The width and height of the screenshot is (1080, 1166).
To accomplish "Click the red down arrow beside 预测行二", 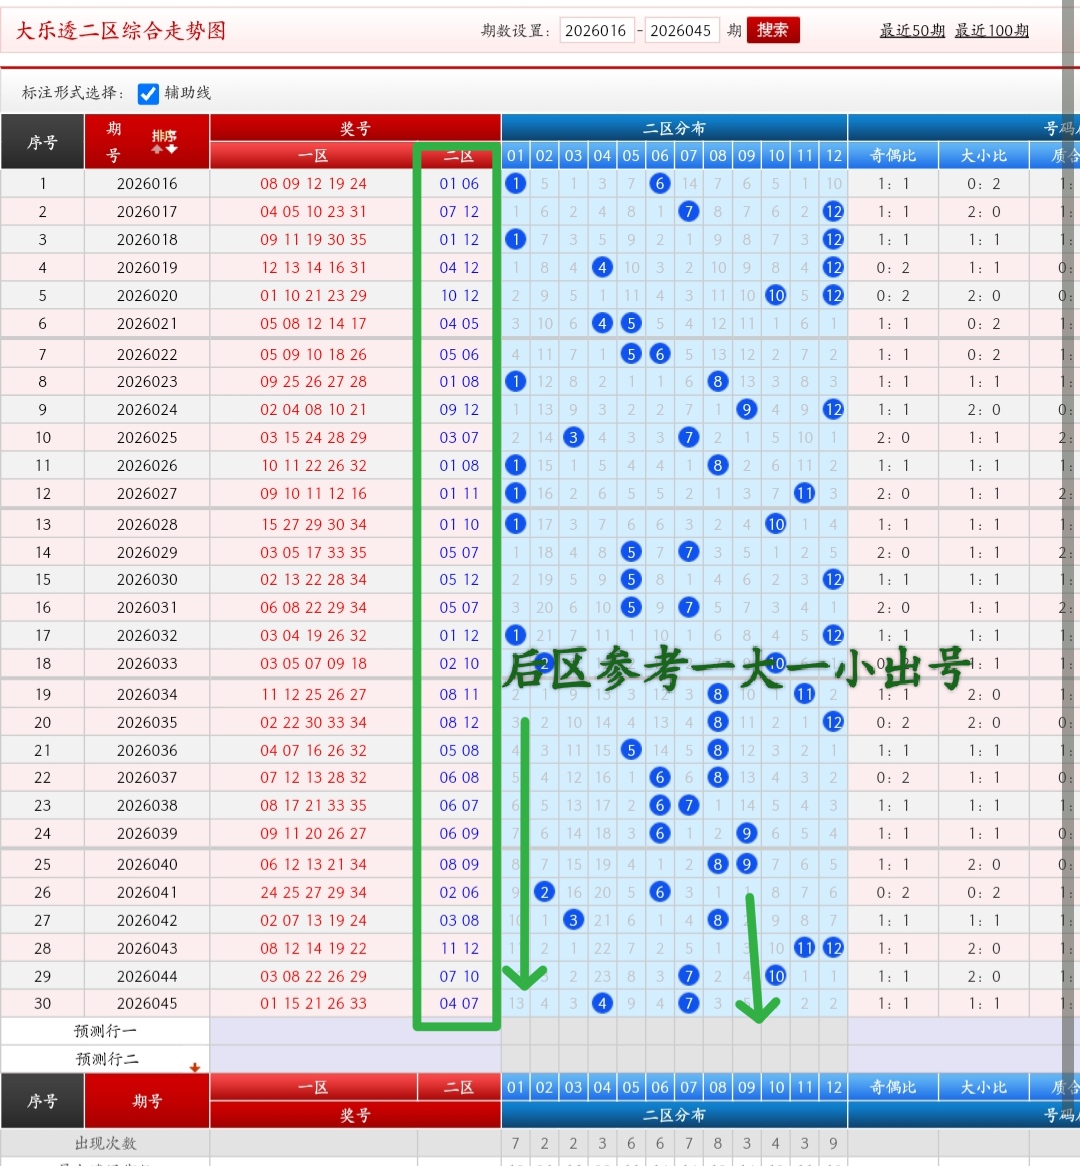I will pos(194,1067).
